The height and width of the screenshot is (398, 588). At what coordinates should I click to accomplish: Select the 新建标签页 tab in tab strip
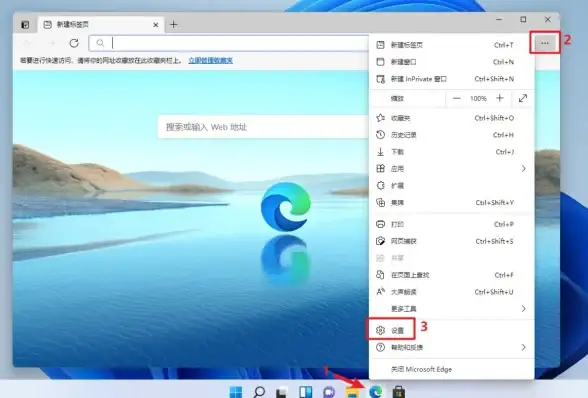[x=101, y=25]
